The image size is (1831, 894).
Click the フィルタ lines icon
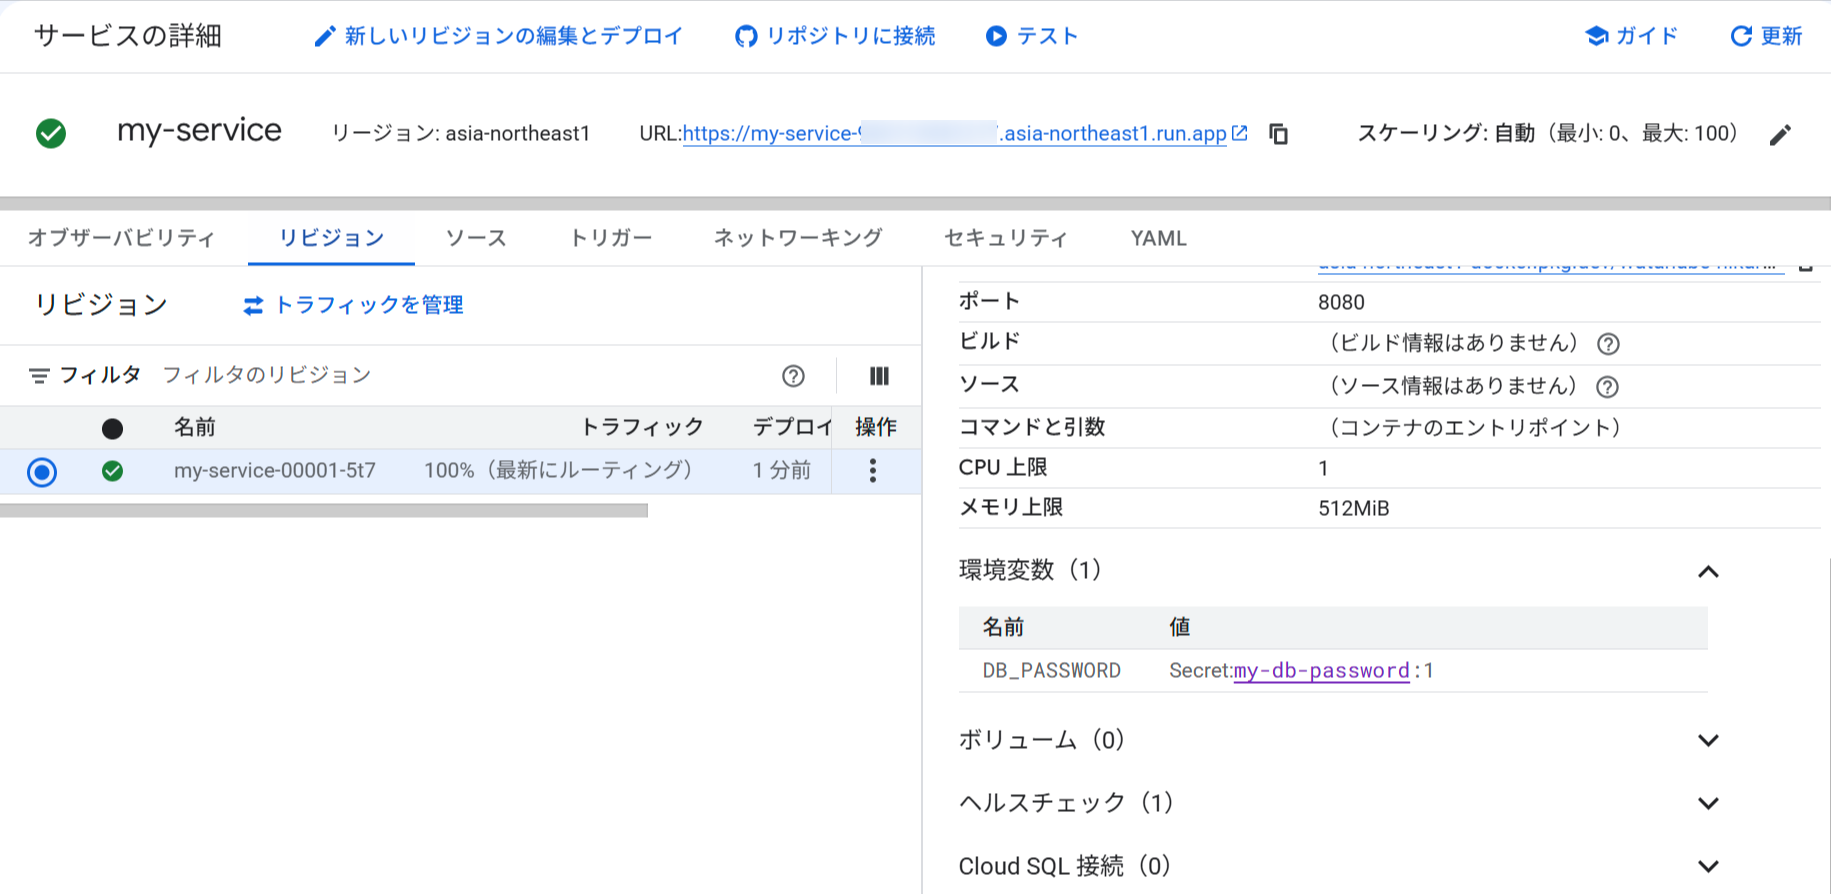(39, 376)
